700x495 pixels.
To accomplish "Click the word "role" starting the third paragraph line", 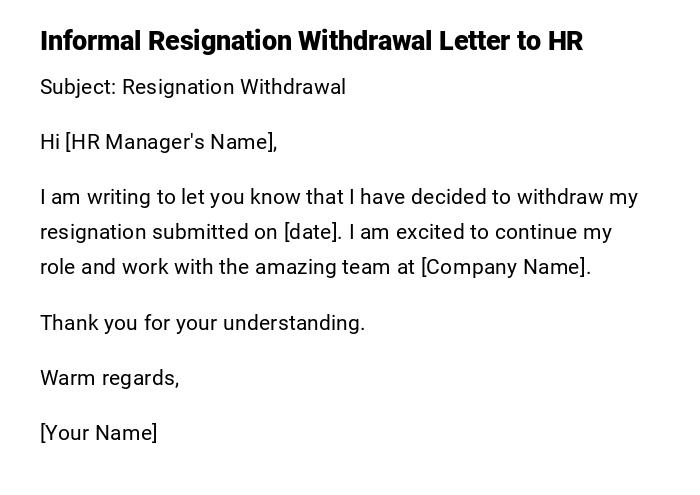I will coord(58,267).
